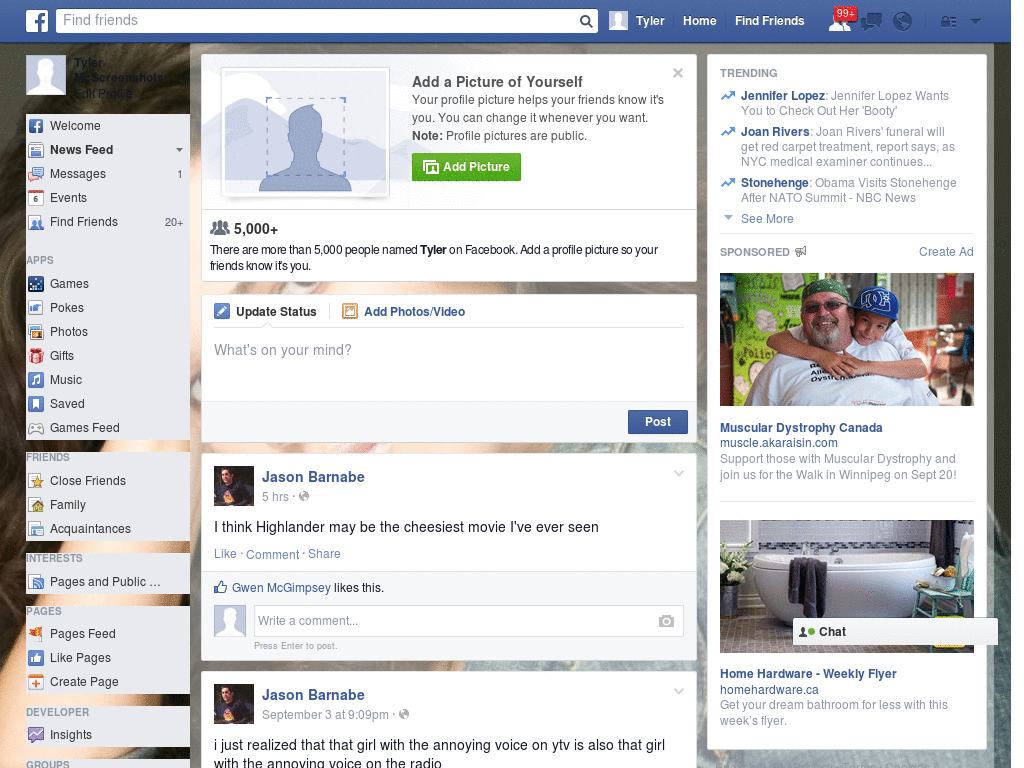The height and width of the screenshot is (768, 1024).
Task: Click the Pokes app icon
Action: point(36,308)
